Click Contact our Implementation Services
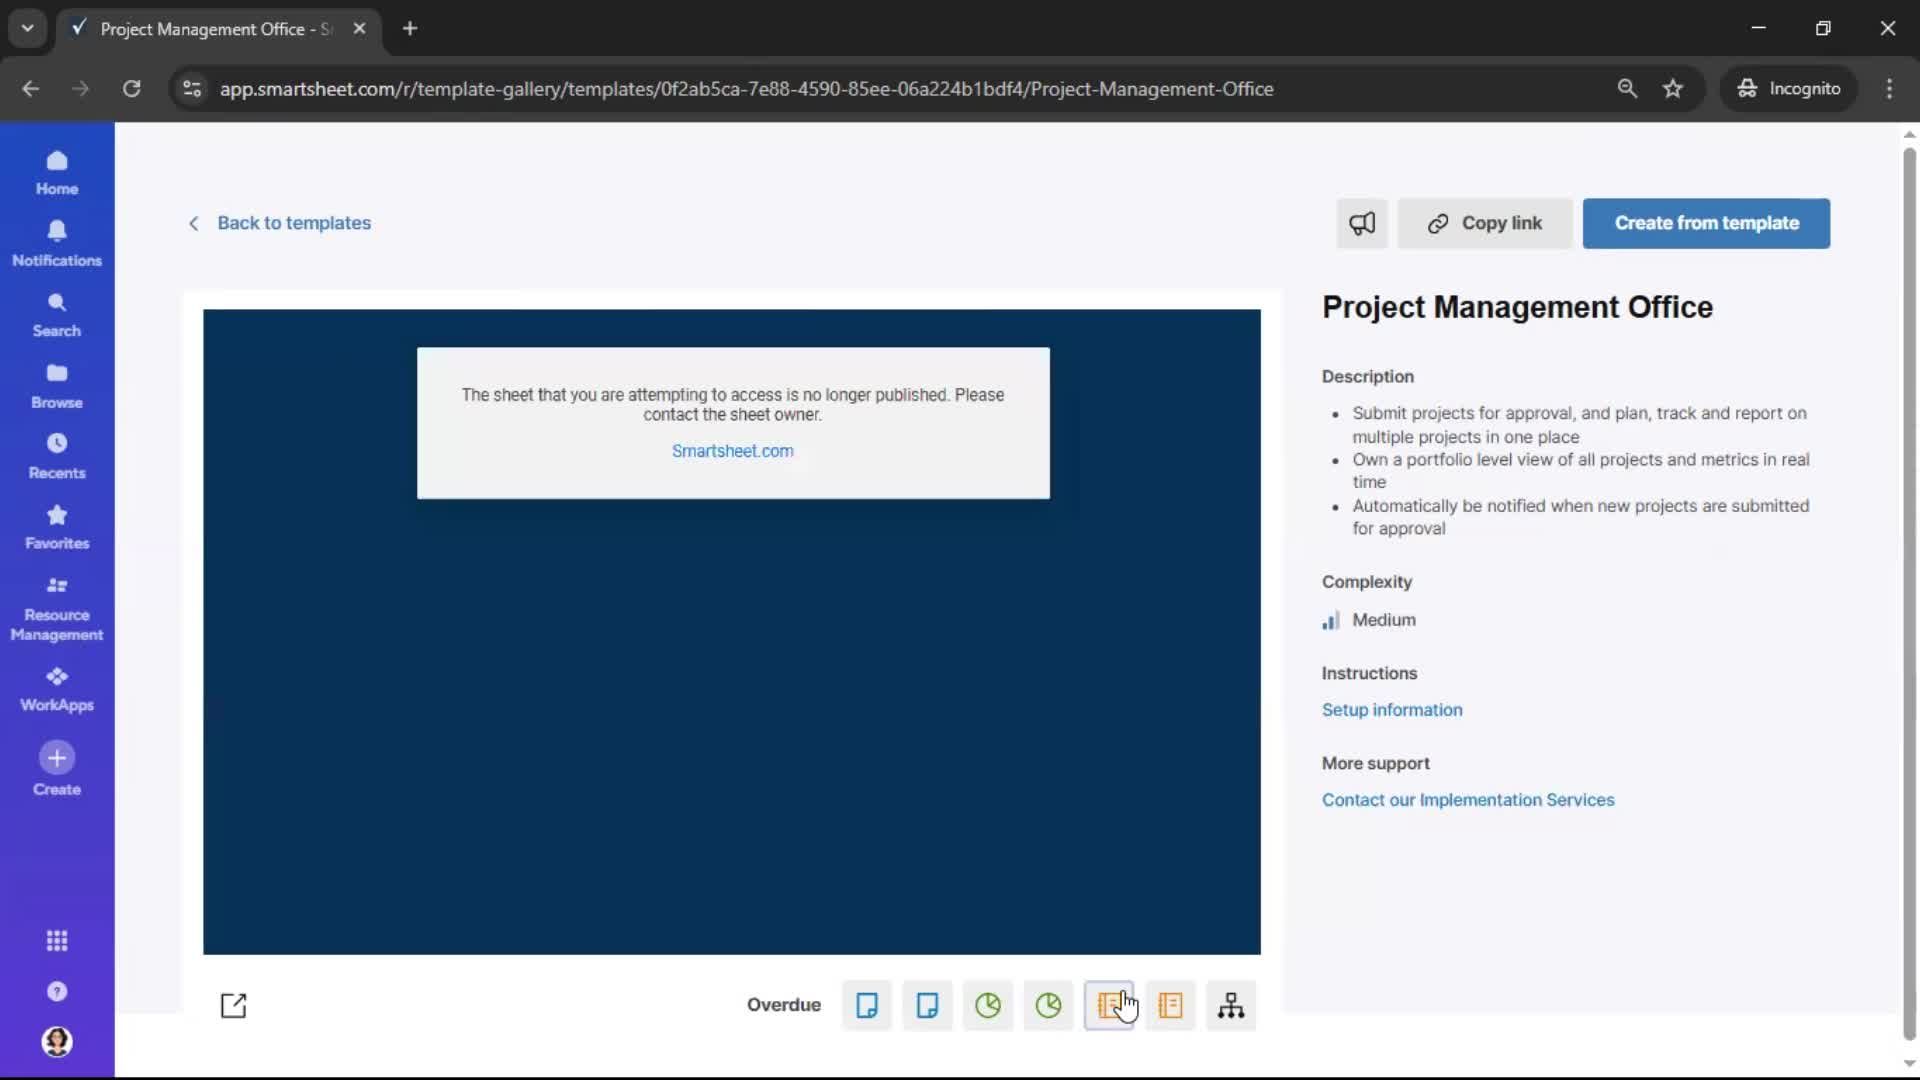This screenshot has height=1080, width=1920. 1468,800
